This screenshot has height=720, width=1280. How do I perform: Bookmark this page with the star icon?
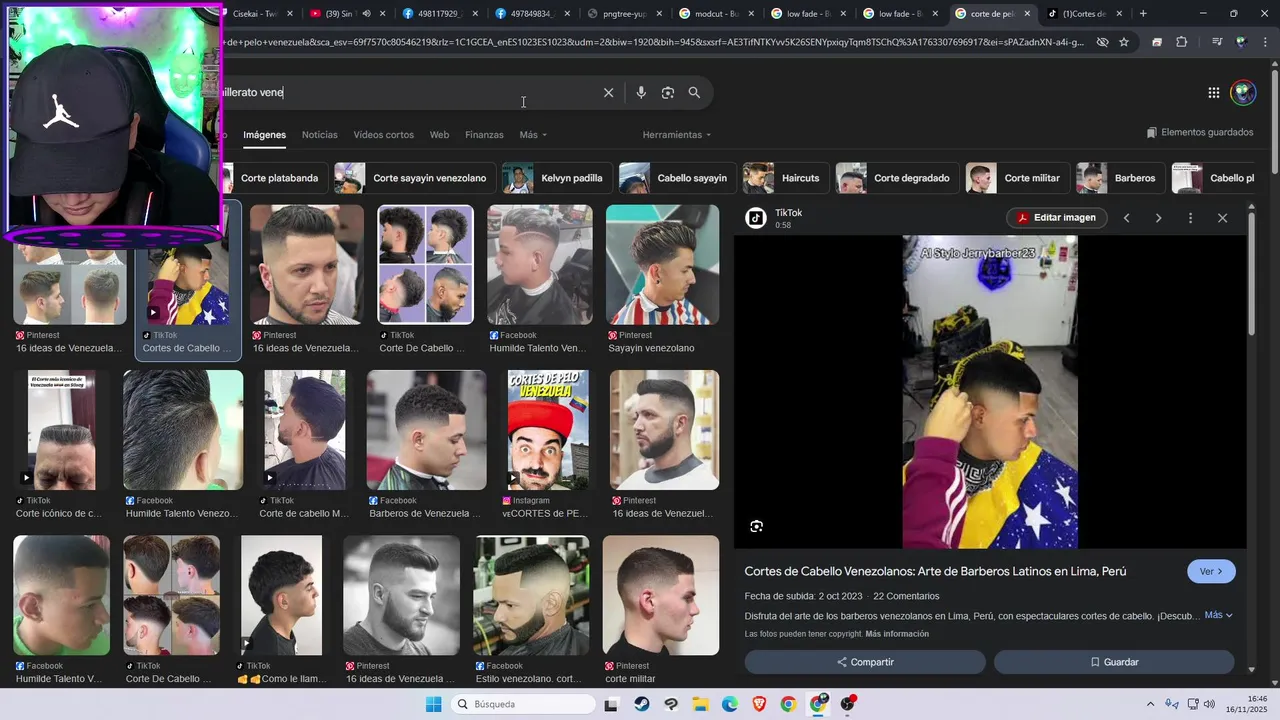pos(1124,42)
